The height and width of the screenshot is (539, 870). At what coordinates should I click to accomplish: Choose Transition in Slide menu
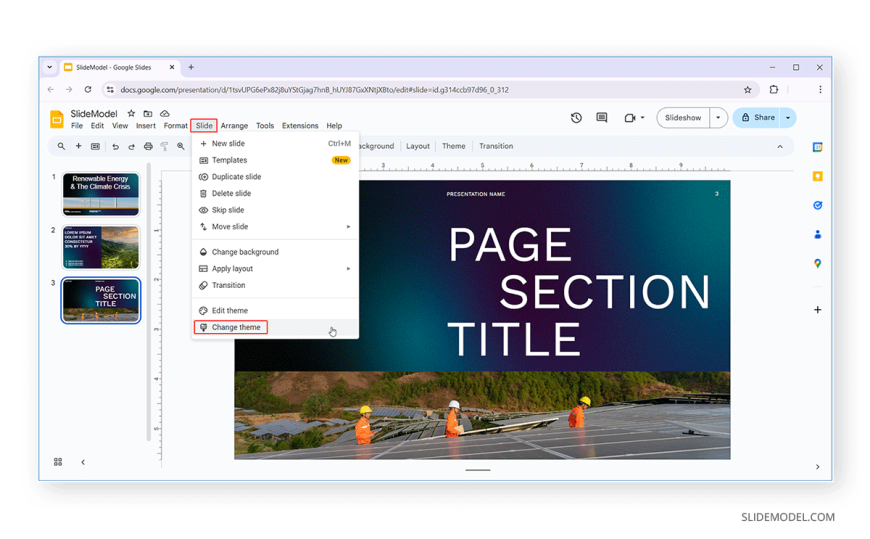click(x=275, y=285)
